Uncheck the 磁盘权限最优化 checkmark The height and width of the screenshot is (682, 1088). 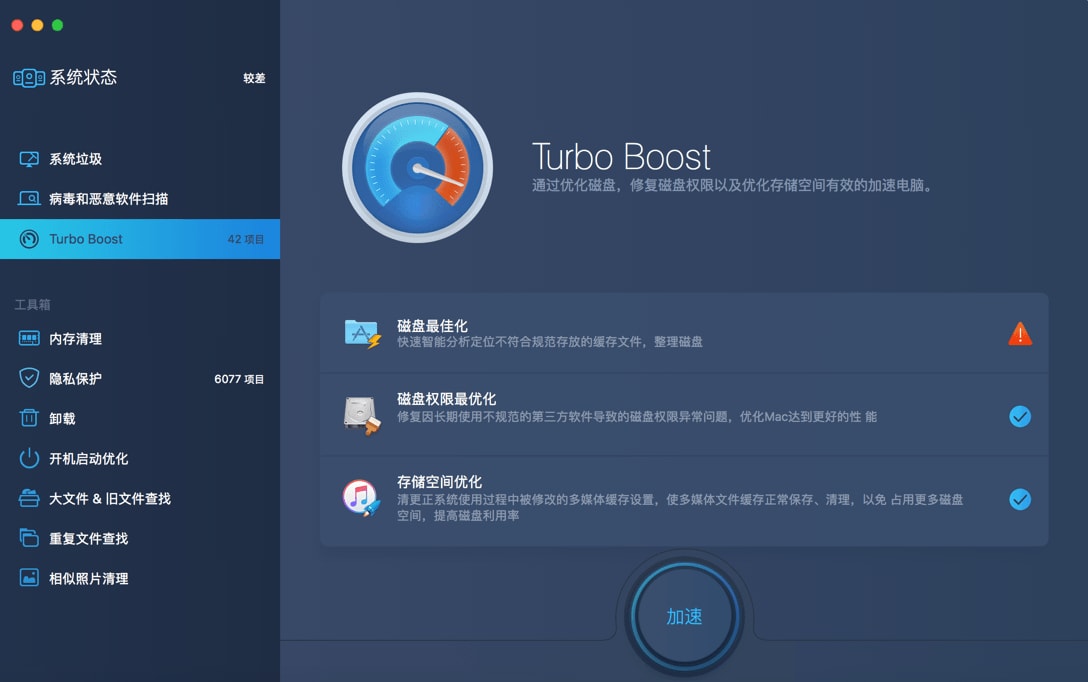click(1020, 416)
